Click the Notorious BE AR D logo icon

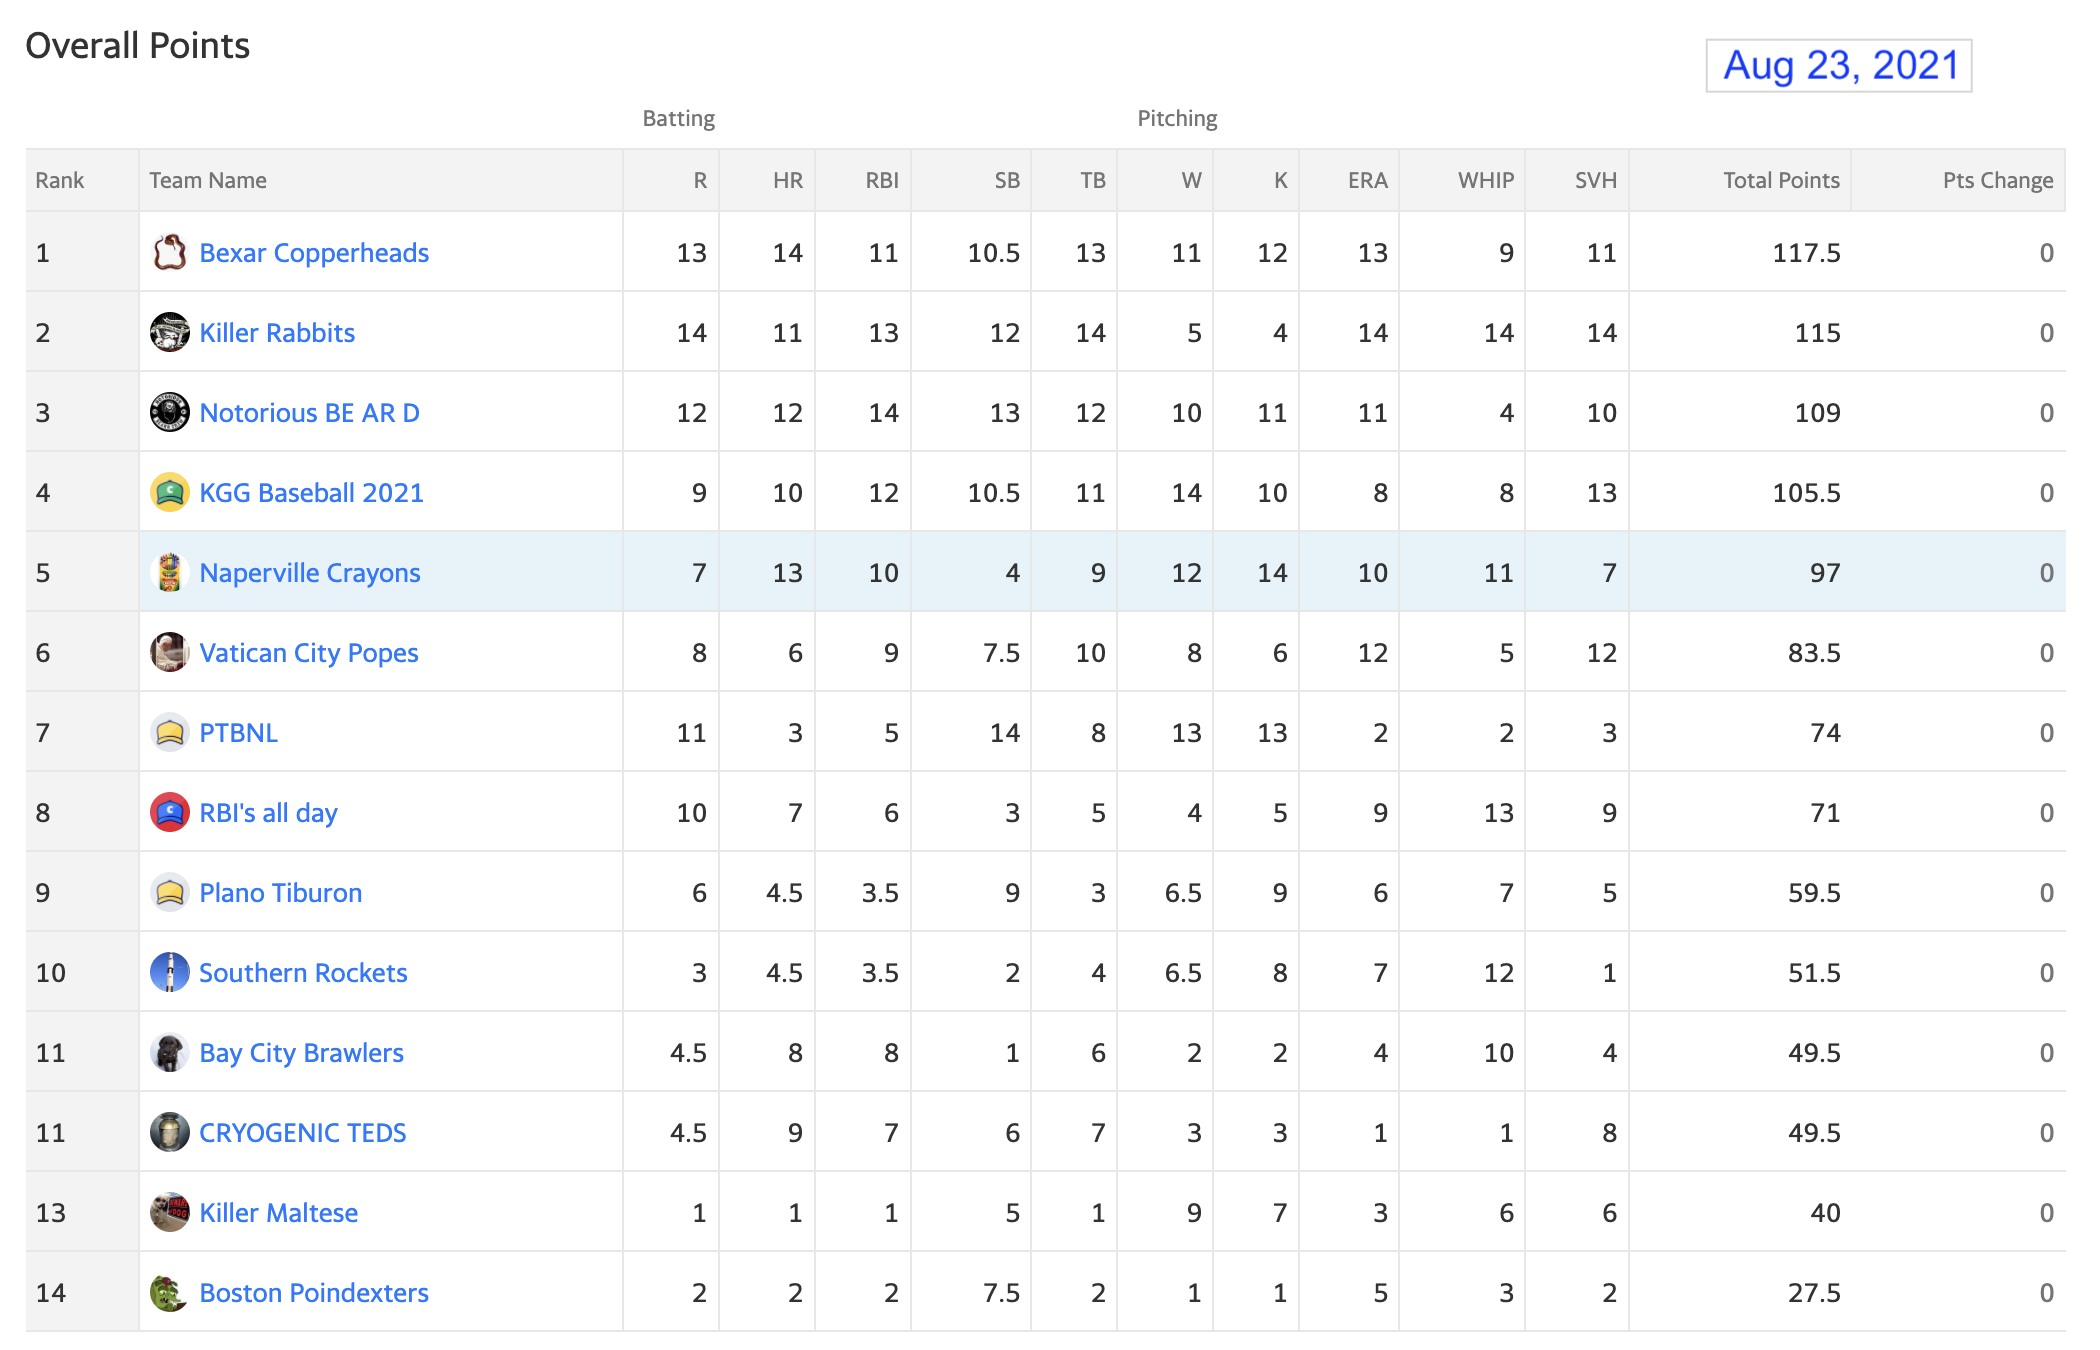click(169, 412)
